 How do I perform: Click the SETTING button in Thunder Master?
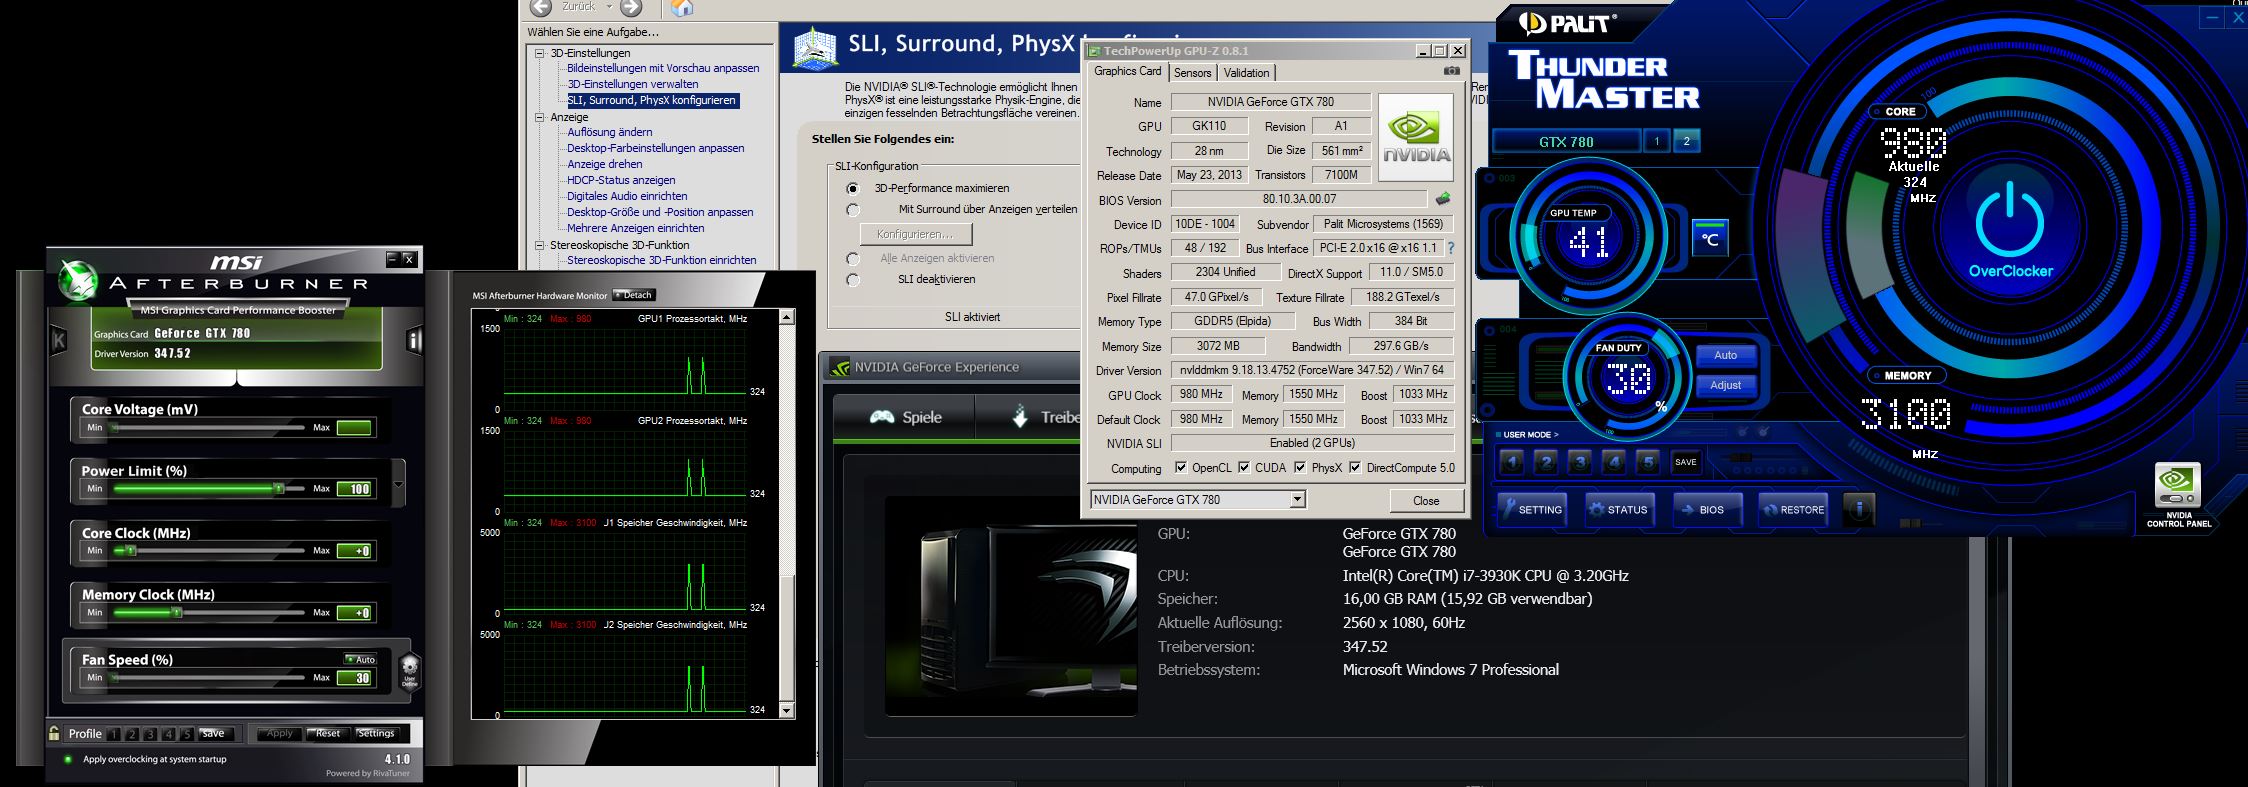click(1530, 509)
